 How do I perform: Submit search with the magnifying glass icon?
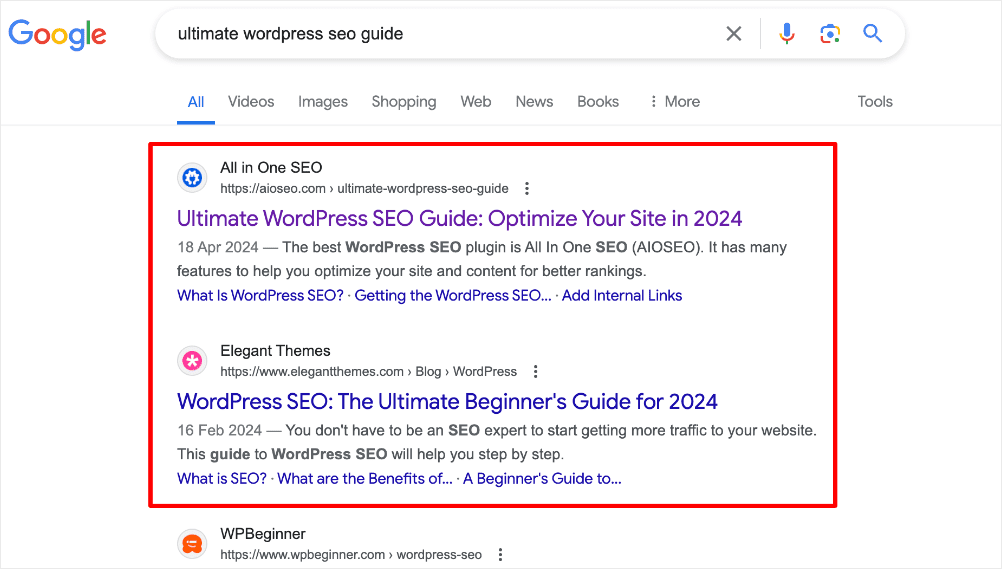coord(872,33)
